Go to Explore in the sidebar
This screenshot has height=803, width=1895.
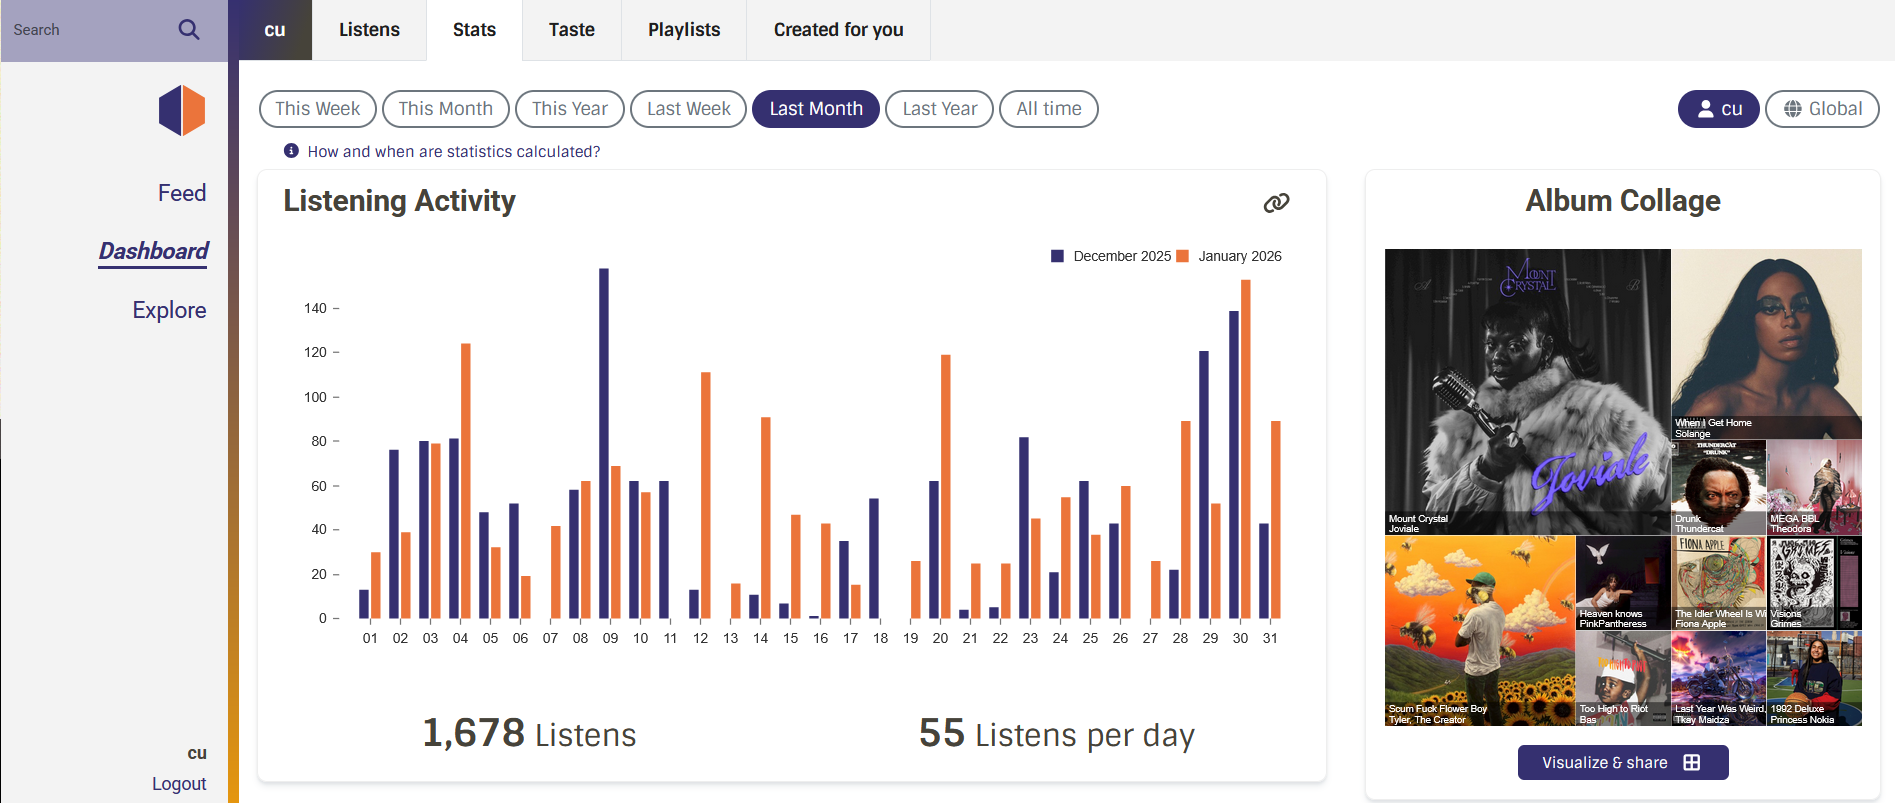coord(169,310)
